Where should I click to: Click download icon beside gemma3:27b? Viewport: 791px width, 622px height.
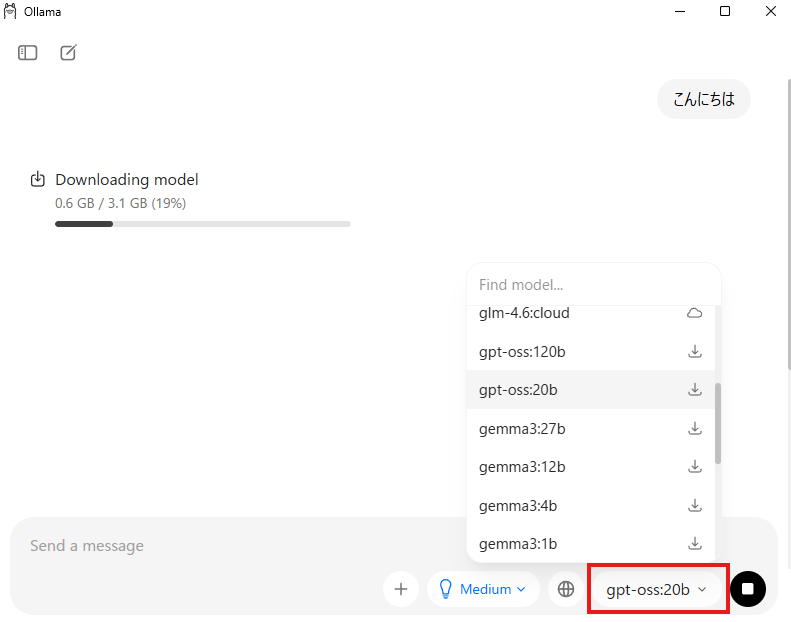click(695, 429)
